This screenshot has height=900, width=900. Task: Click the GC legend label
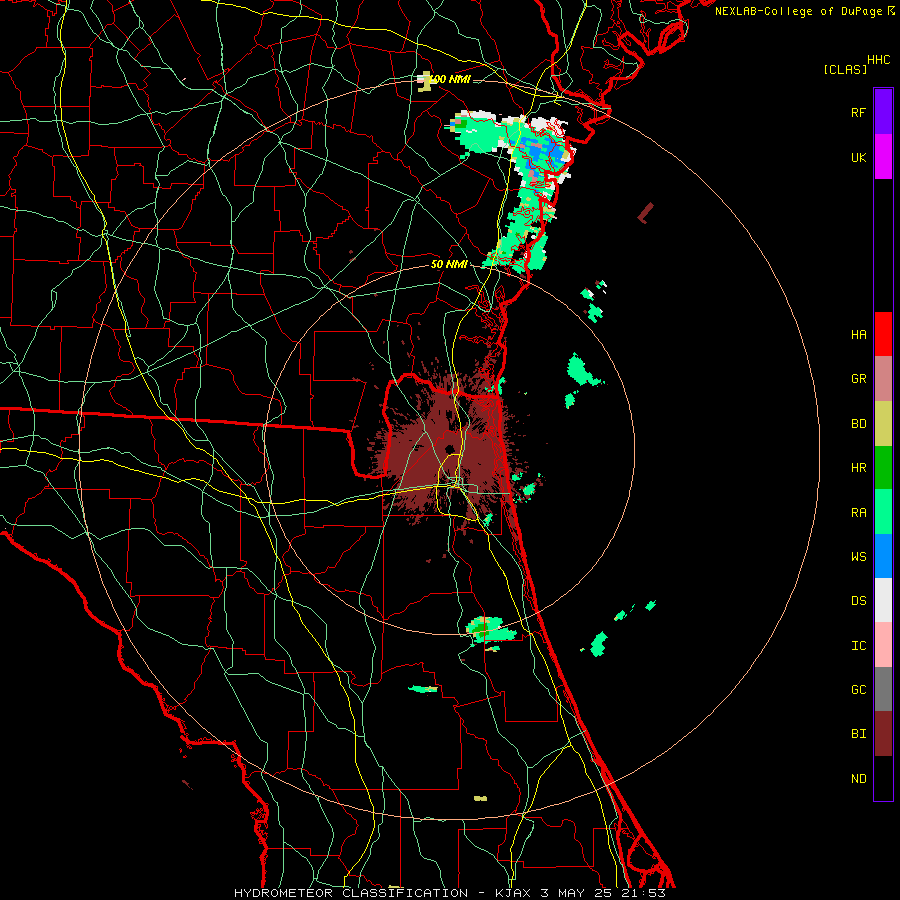[858, 689]
